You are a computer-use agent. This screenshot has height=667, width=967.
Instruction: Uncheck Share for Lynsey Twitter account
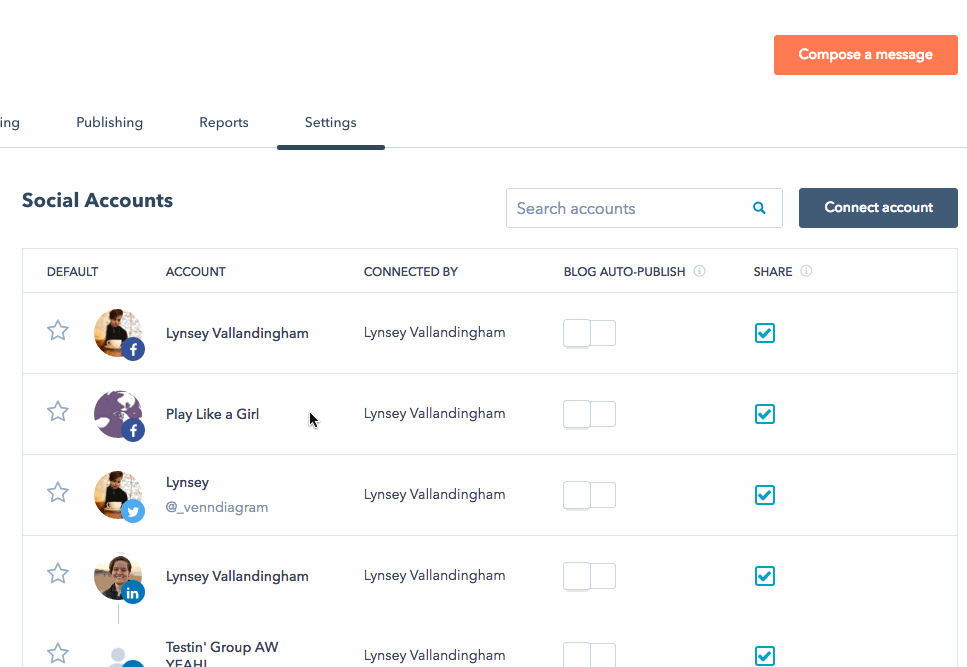pos(765,495)
